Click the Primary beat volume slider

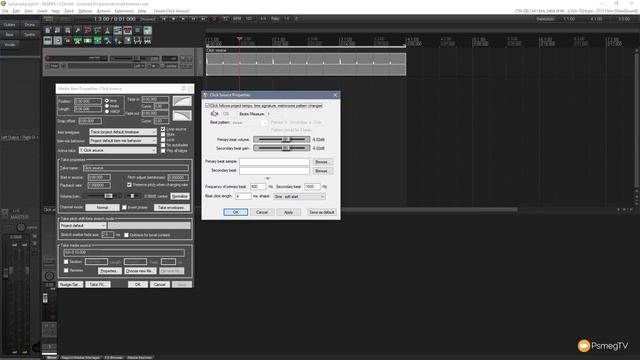[282, 140]
